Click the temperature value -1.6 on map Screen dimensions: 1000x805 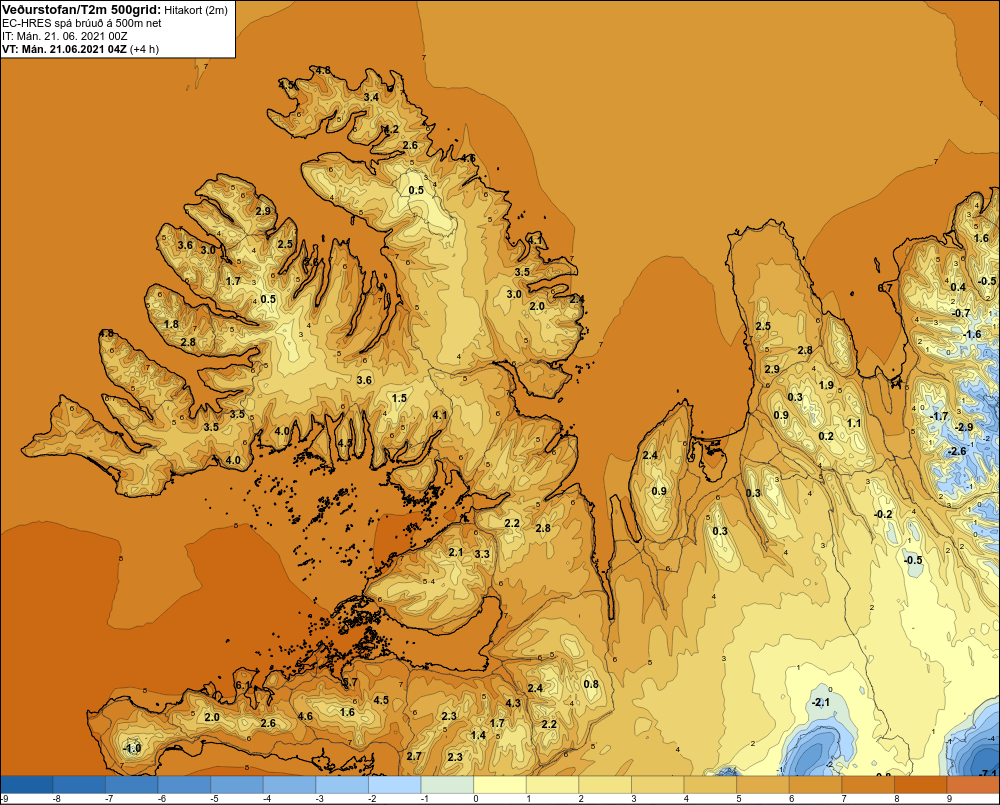[x=972, y=334]
